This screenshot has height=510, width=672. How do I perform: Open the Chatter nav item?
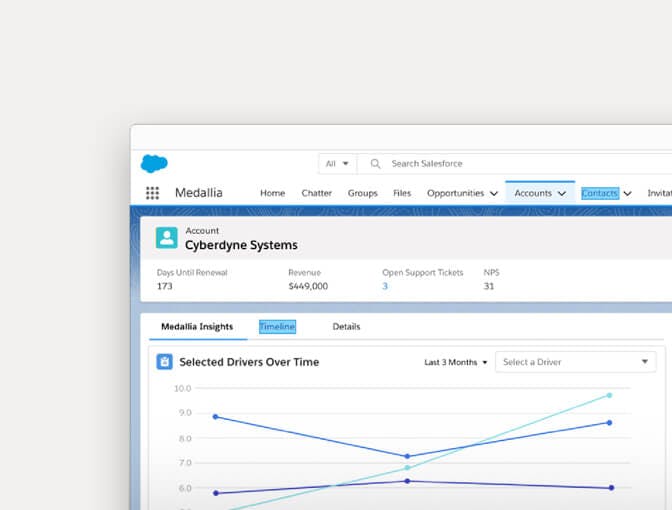coord(317,193)
